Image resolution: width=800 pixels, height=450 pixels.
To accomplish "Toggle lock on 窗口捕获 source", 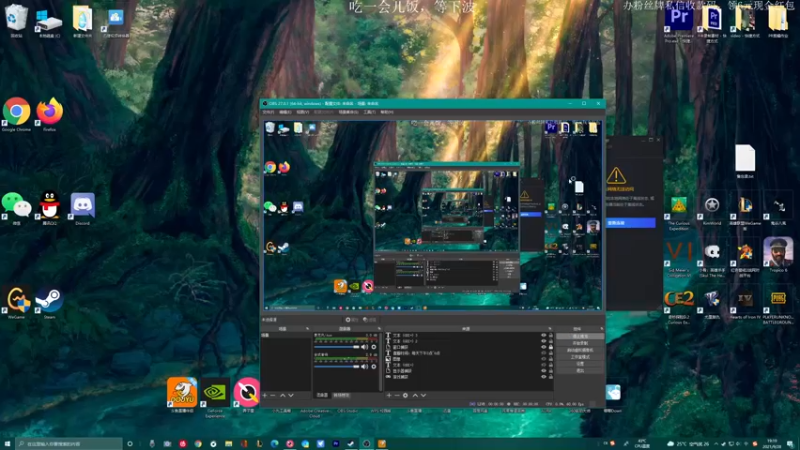I will point(551,347).
